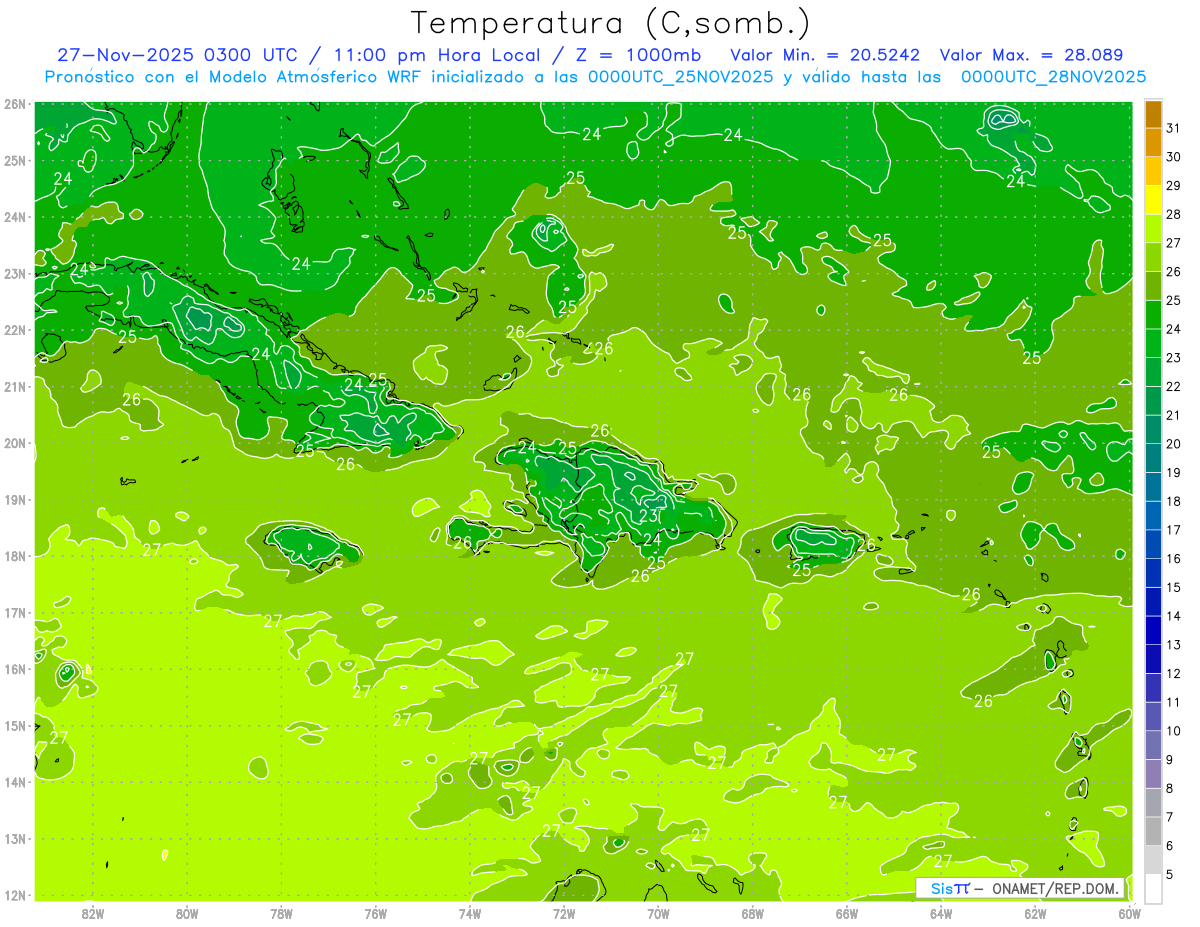
Task: Click the 72W longitude axis label
Action: coord(564,913)
